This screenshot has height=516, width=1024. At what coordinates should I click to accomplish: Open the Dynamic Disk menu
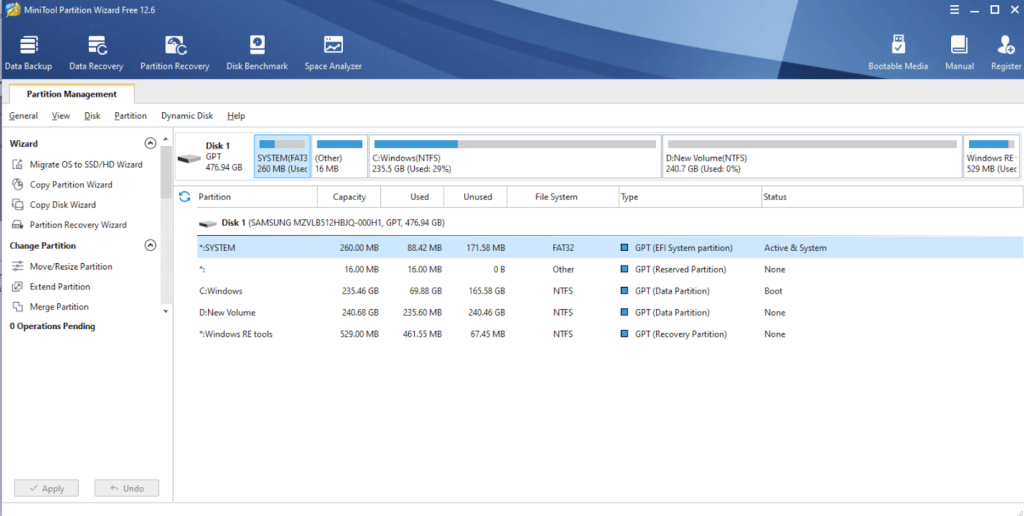187,116
